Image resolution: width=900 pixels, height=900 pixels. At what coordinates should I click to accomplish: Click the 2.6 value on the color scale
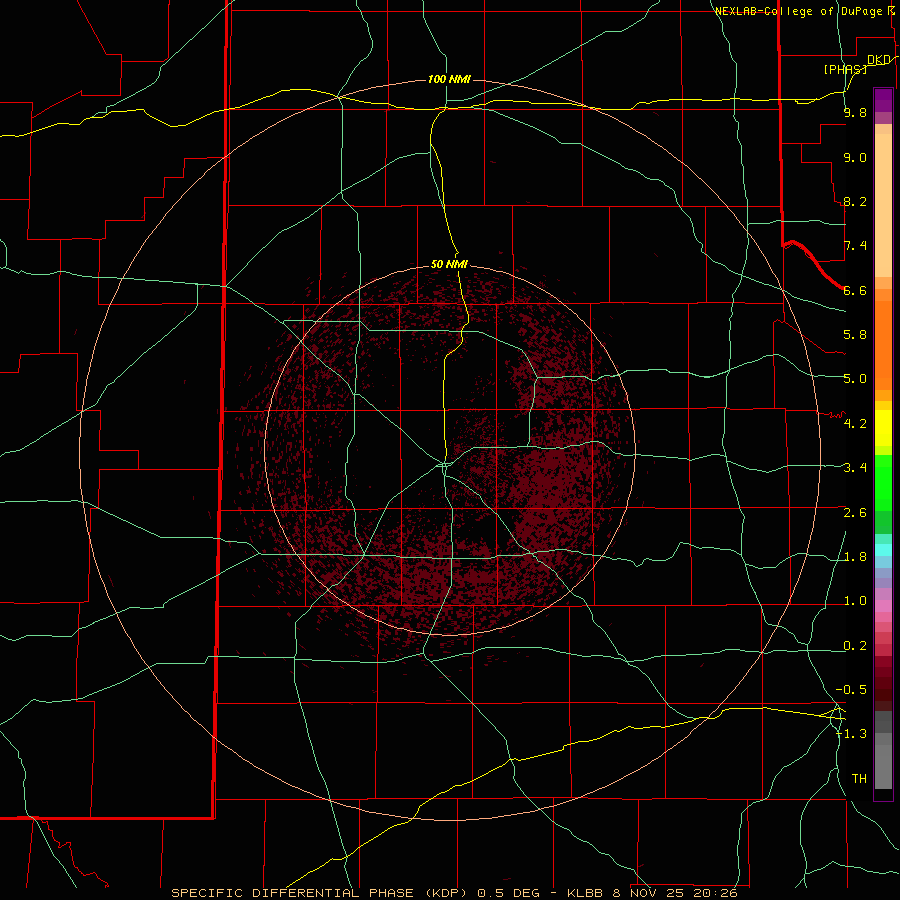point(855,513)
